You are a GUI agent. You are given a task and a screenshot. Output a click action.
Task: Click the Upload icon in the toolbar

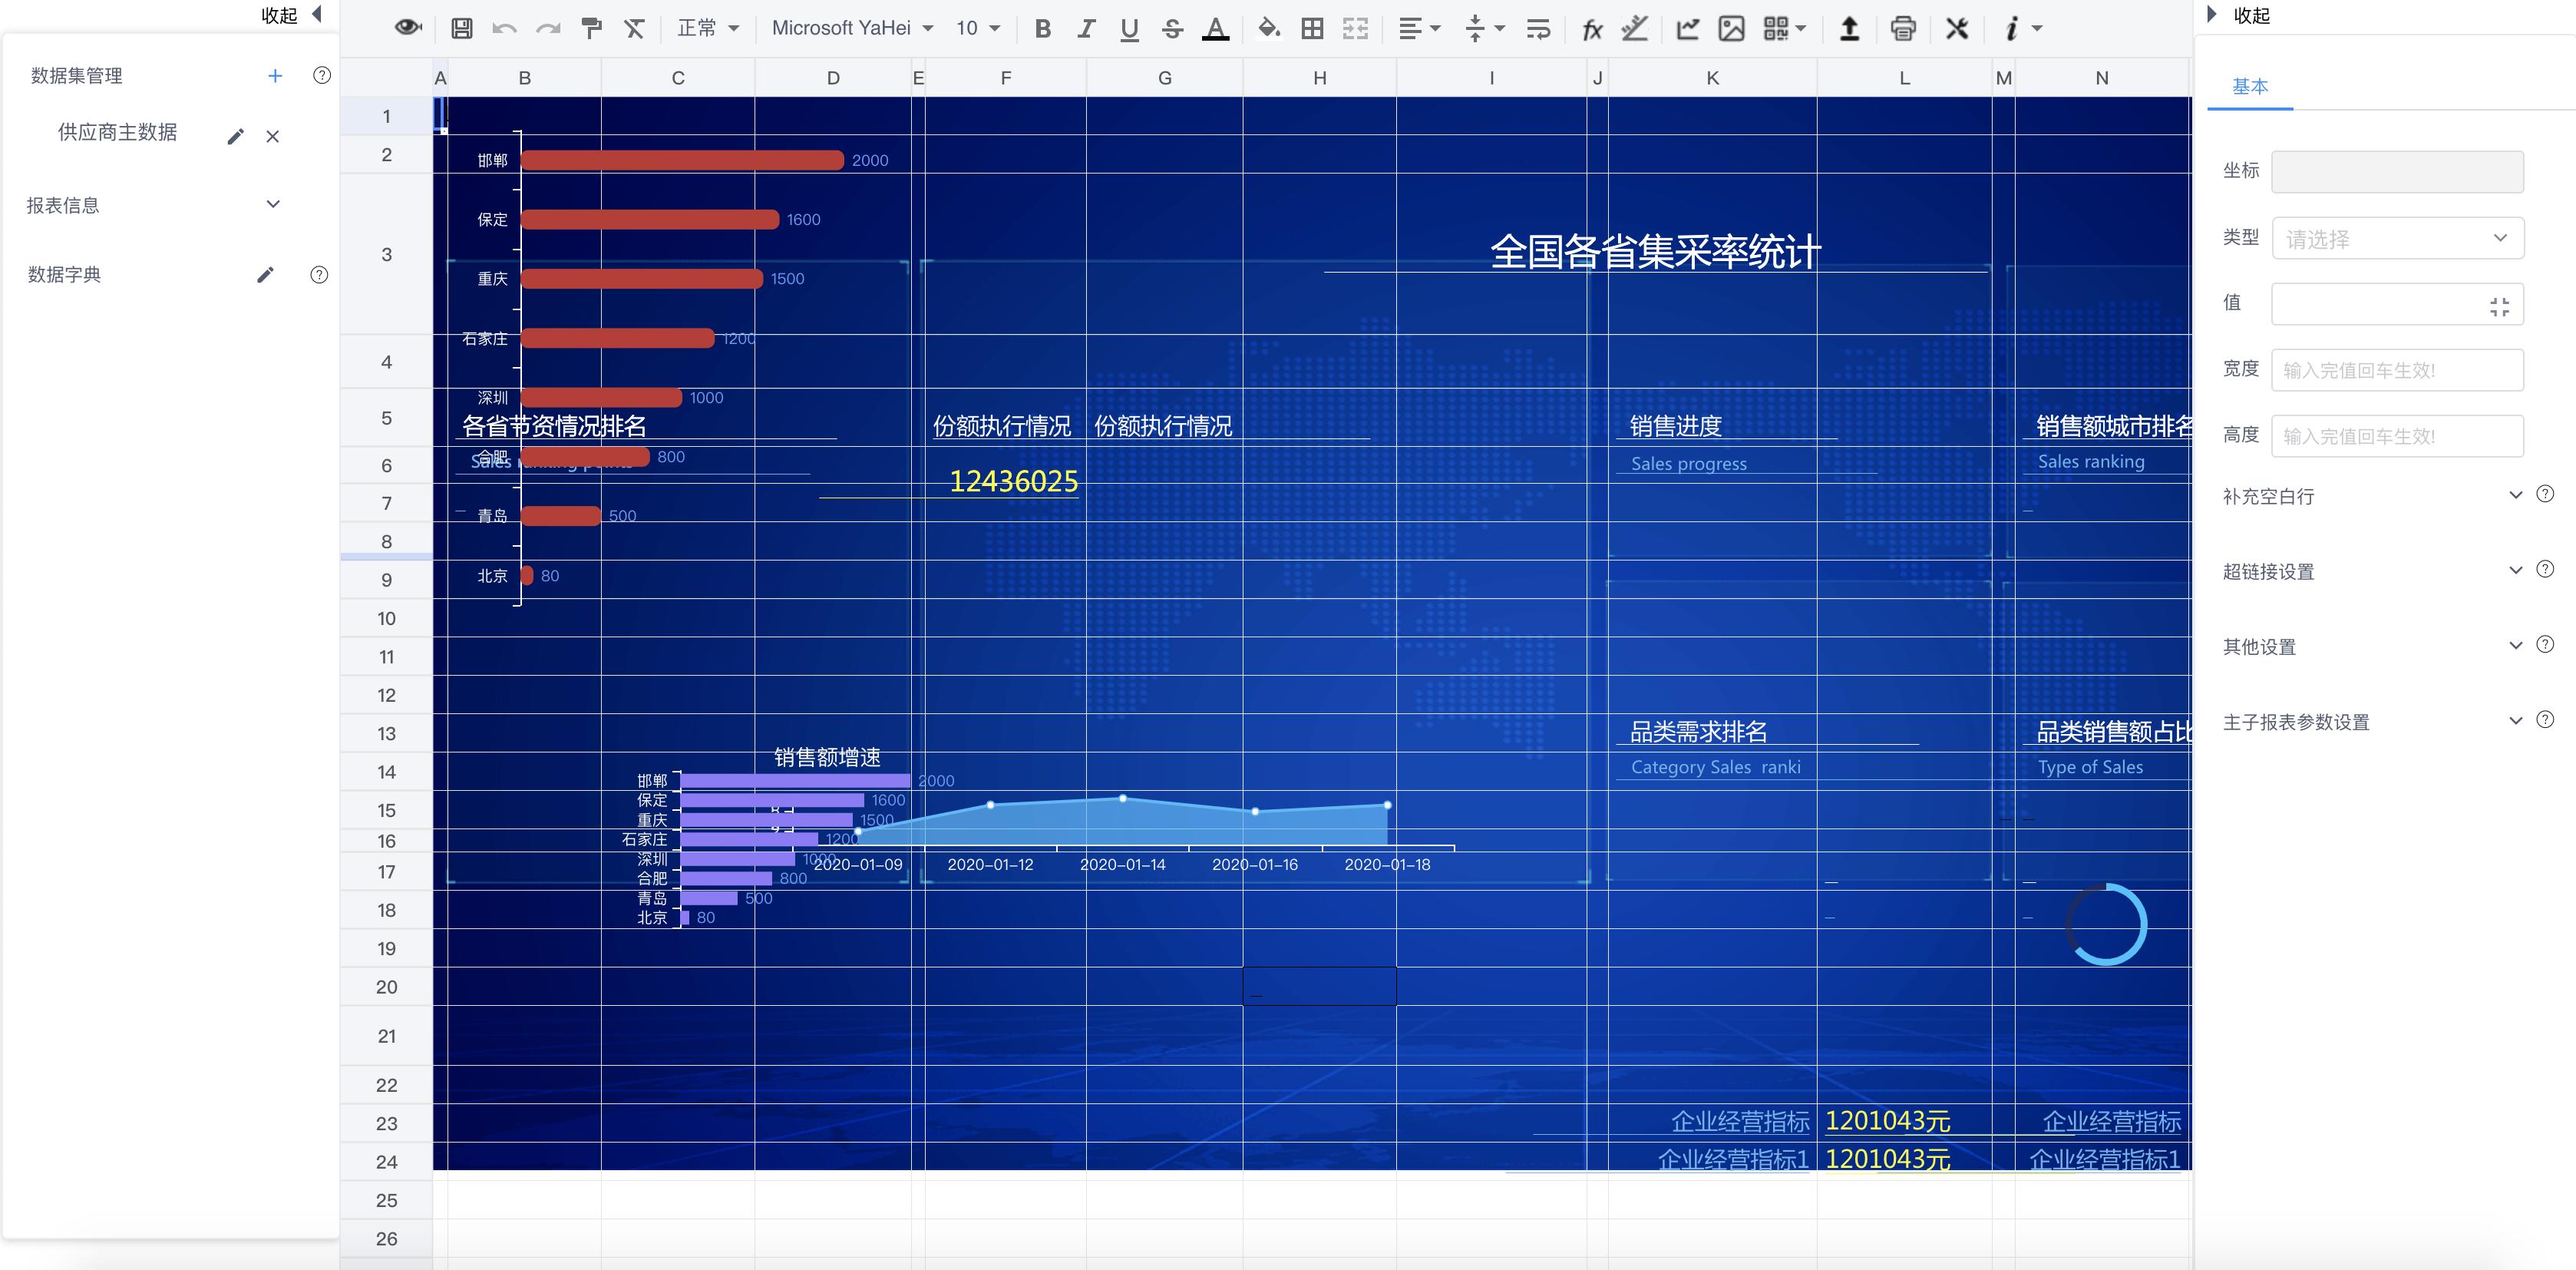1848,28
